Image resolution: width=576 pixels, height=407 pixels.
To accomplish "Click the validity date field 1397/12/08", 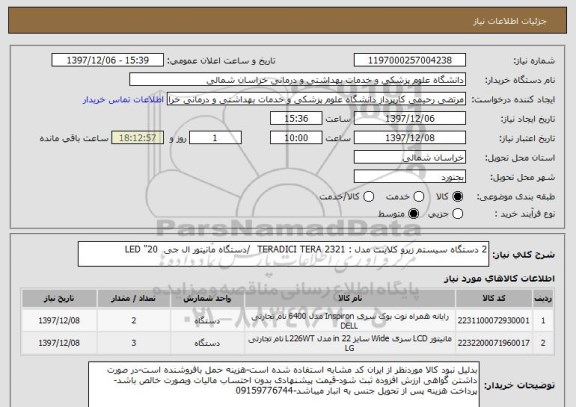I will [410, 138].
